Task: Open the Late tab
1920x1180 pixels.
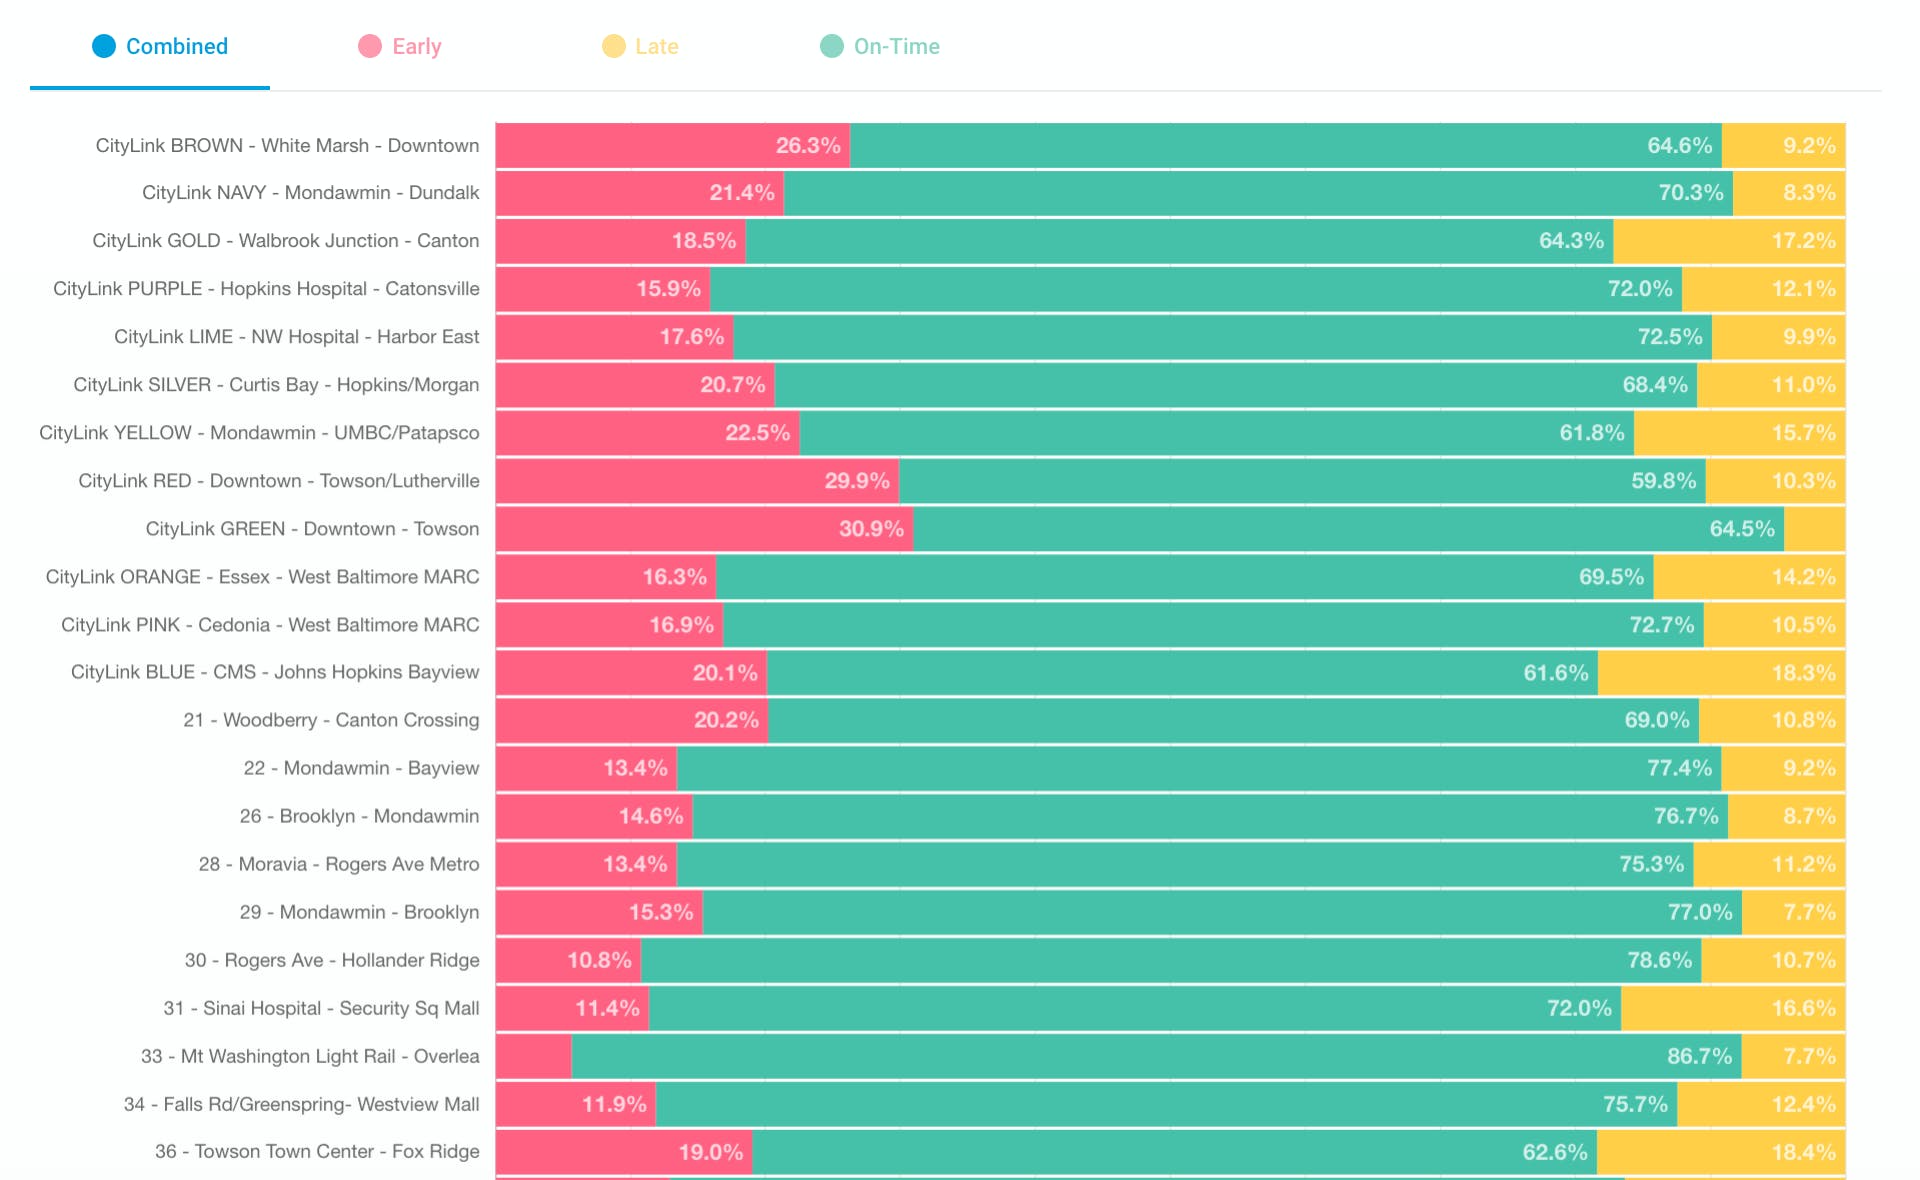Action: coord(641,46)
